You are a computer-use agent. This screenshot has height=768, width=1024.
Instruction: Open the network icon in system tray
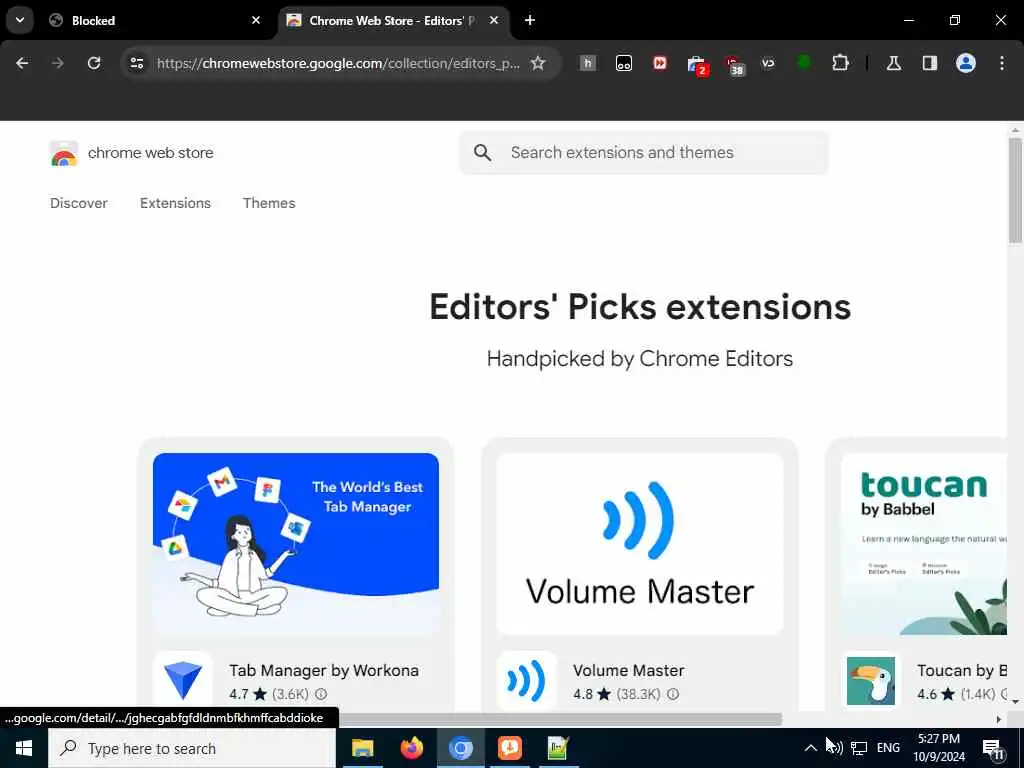[859, 748]
